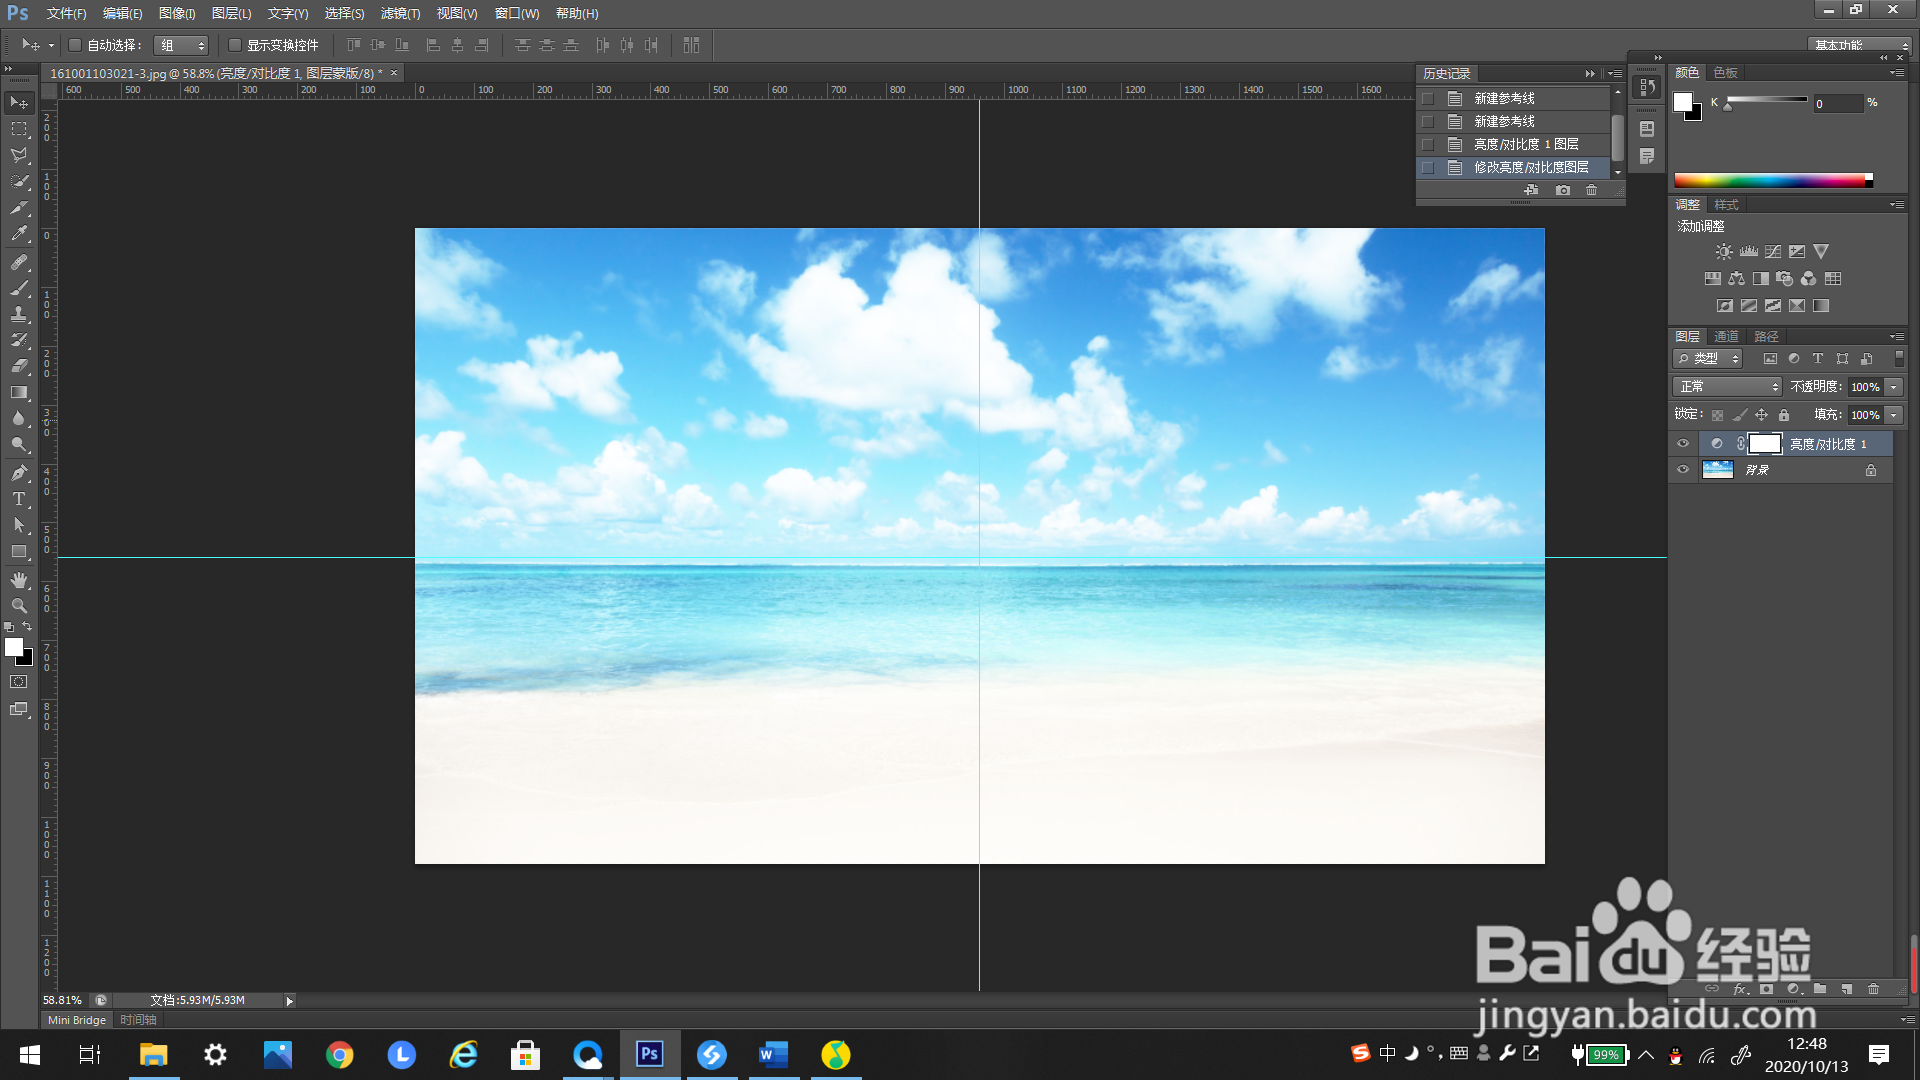This screenshot has width=1920, height=1080.
Task: Select the first New Guide history state
Action: [1504, 98]
